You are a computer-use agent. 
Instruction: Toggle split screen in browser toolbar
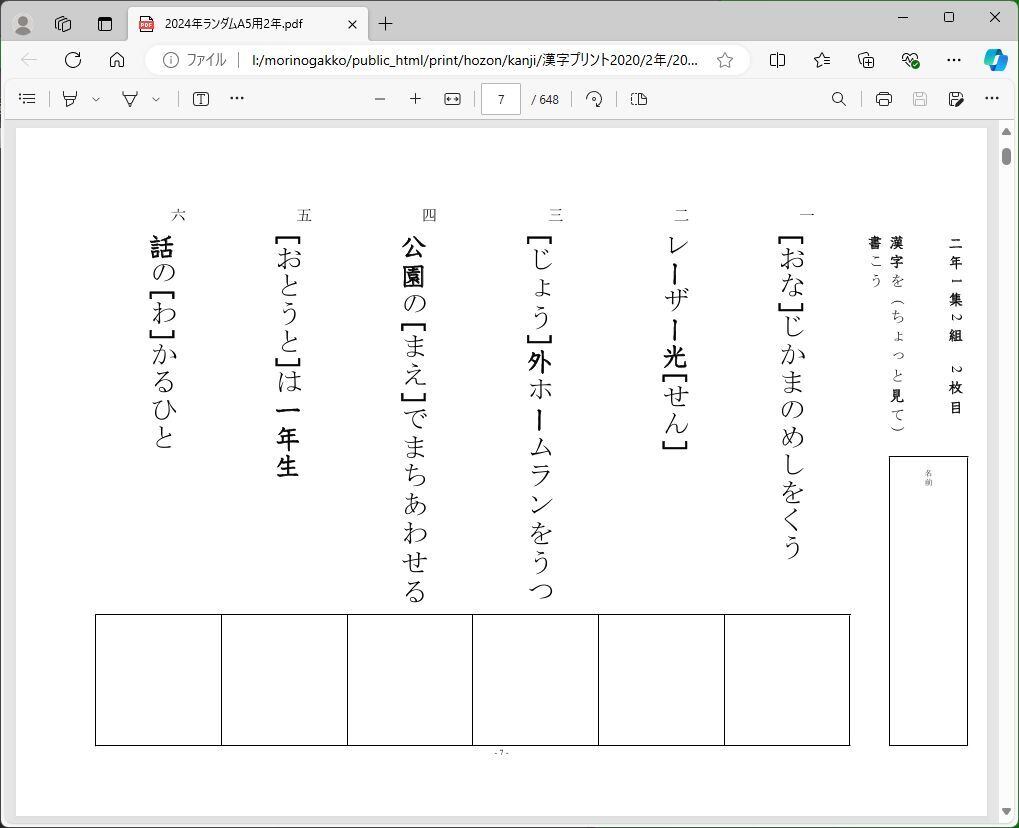pyautogui.click(x=777, y=60)
